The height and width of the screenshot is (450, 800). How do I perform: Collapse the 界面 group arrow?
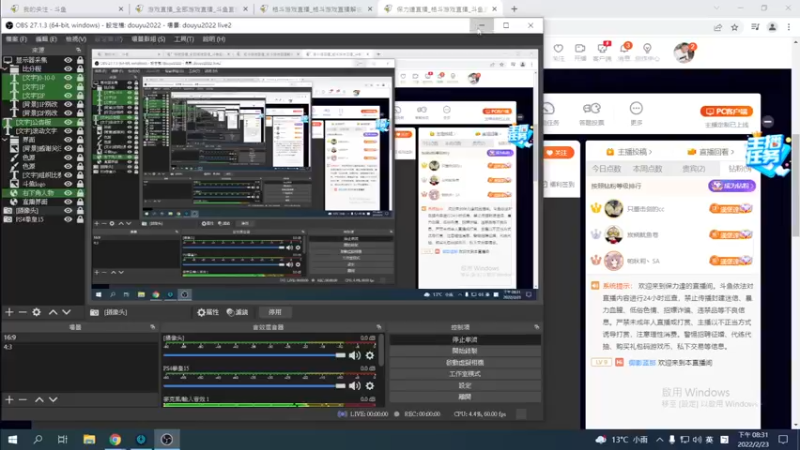[5, 140]
